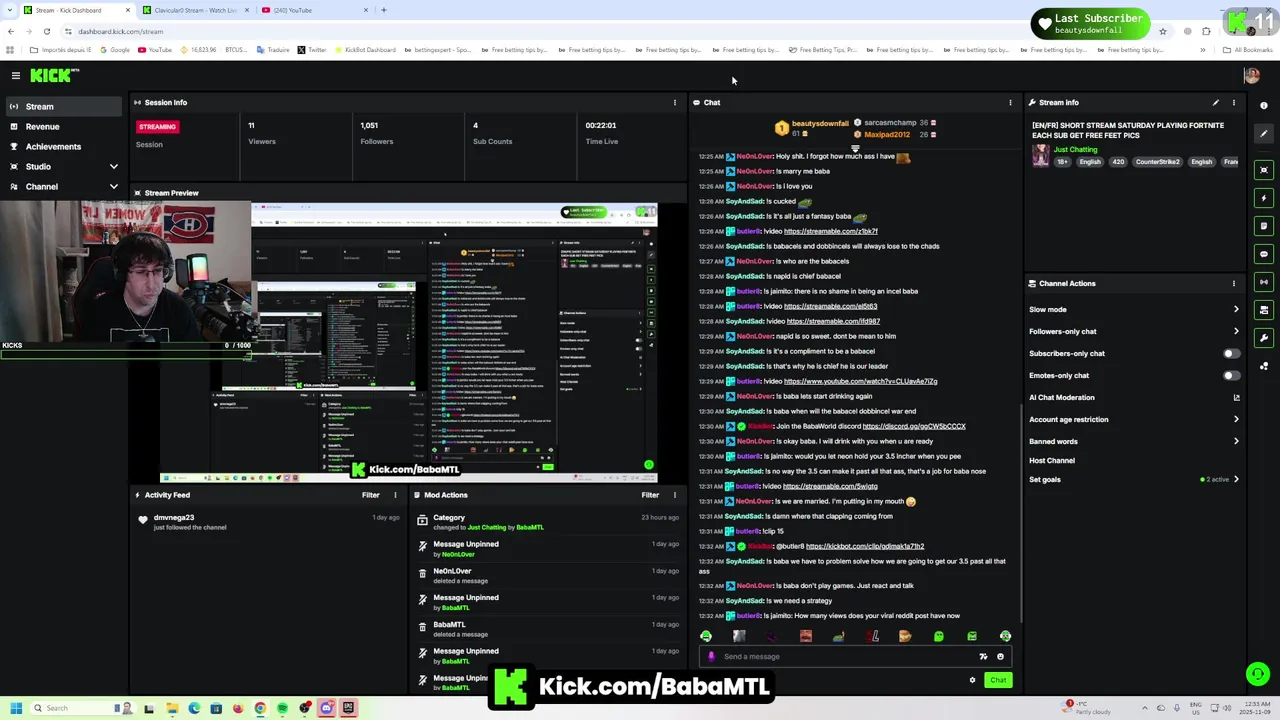
Task: Open chat settings gear icon
Action: coord(972,680)
